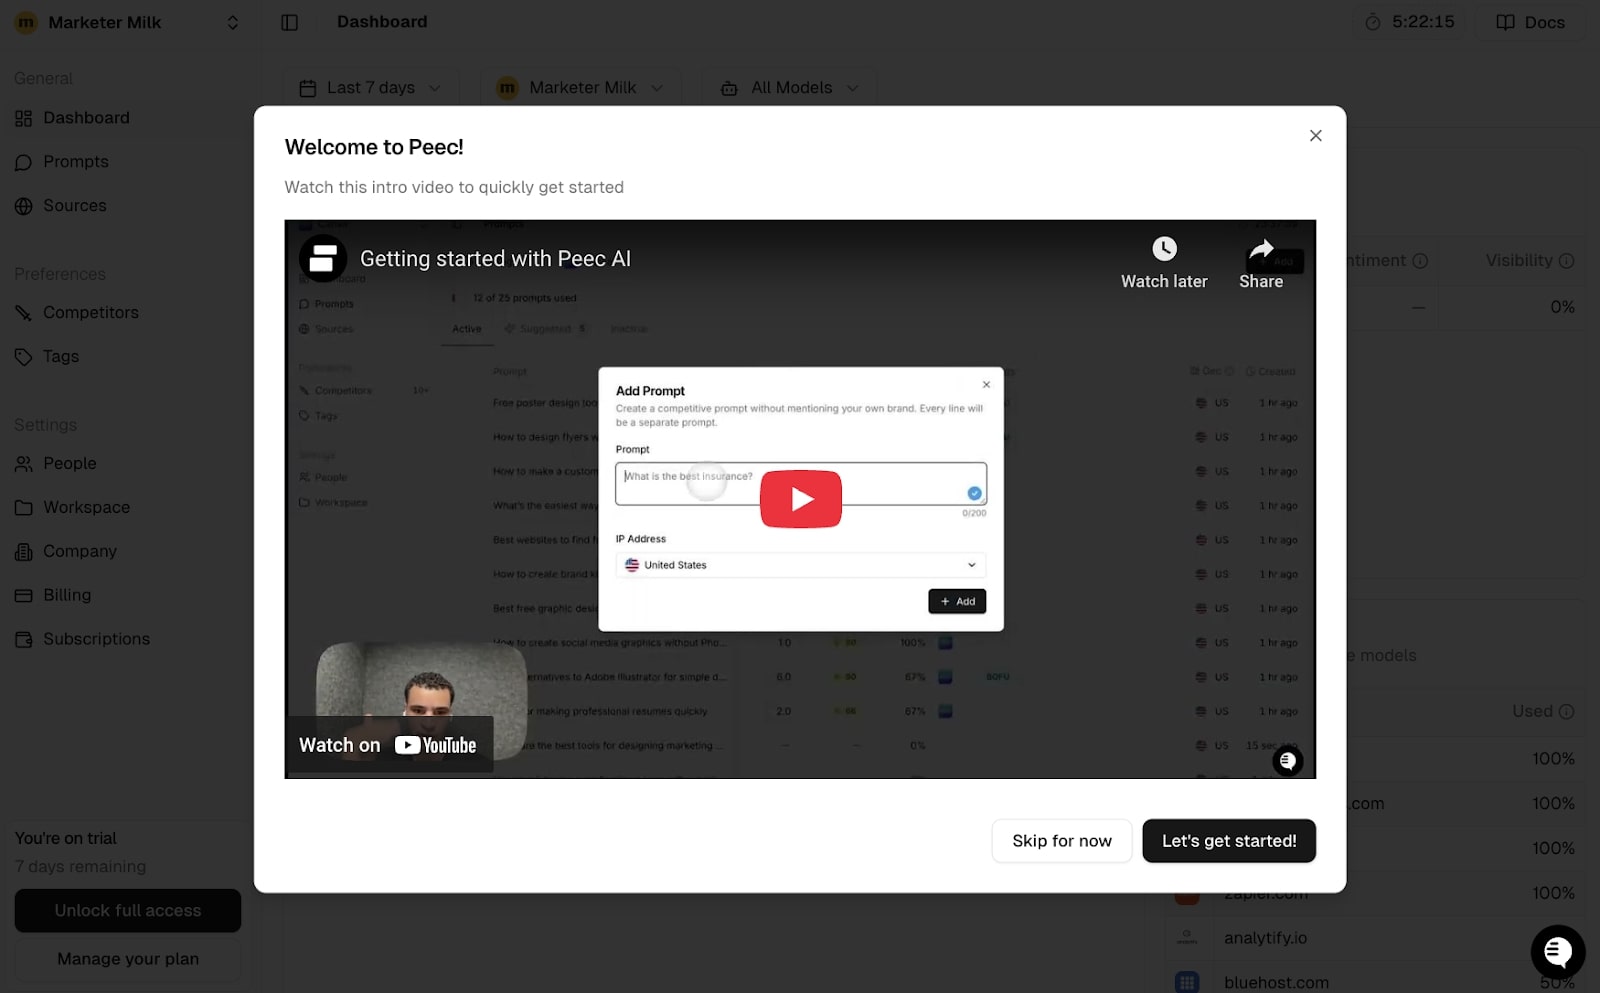Click the Competitors sword icon
The height and width of the screenshot is (993, 1600).
coord(24,313)
